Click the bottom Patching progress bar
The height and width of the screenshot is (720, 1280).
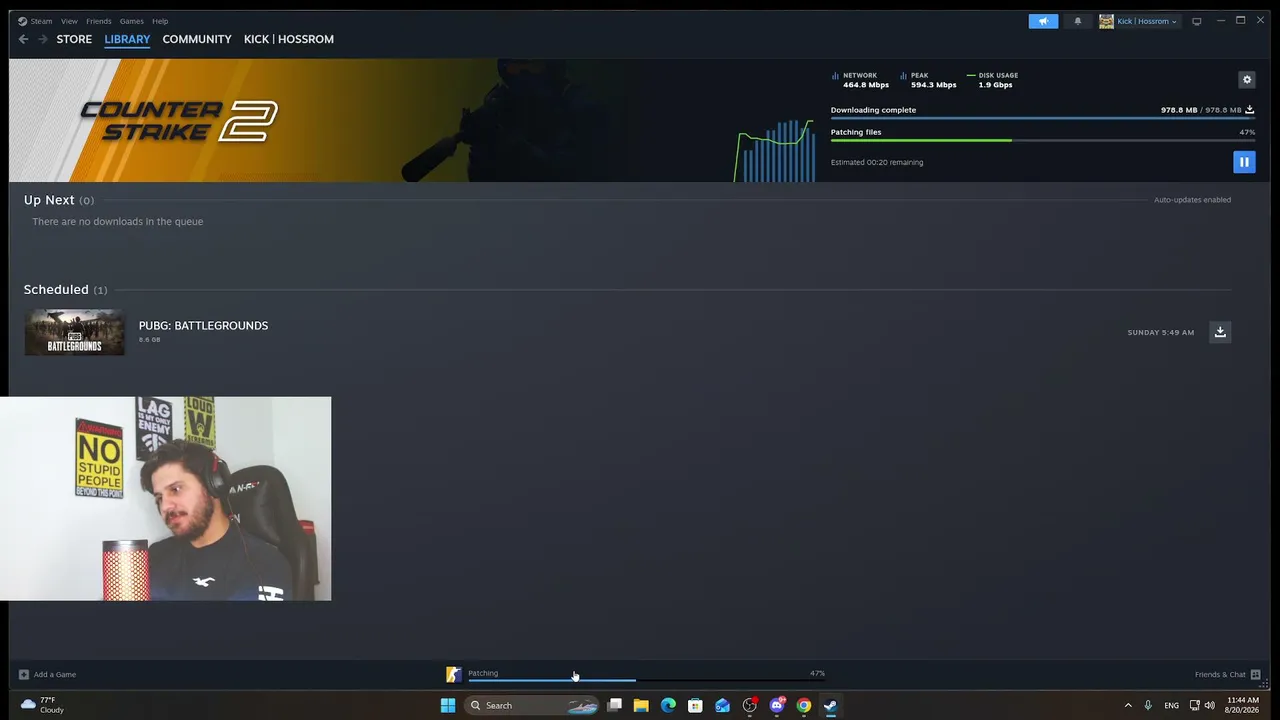(x=647, y=681)
